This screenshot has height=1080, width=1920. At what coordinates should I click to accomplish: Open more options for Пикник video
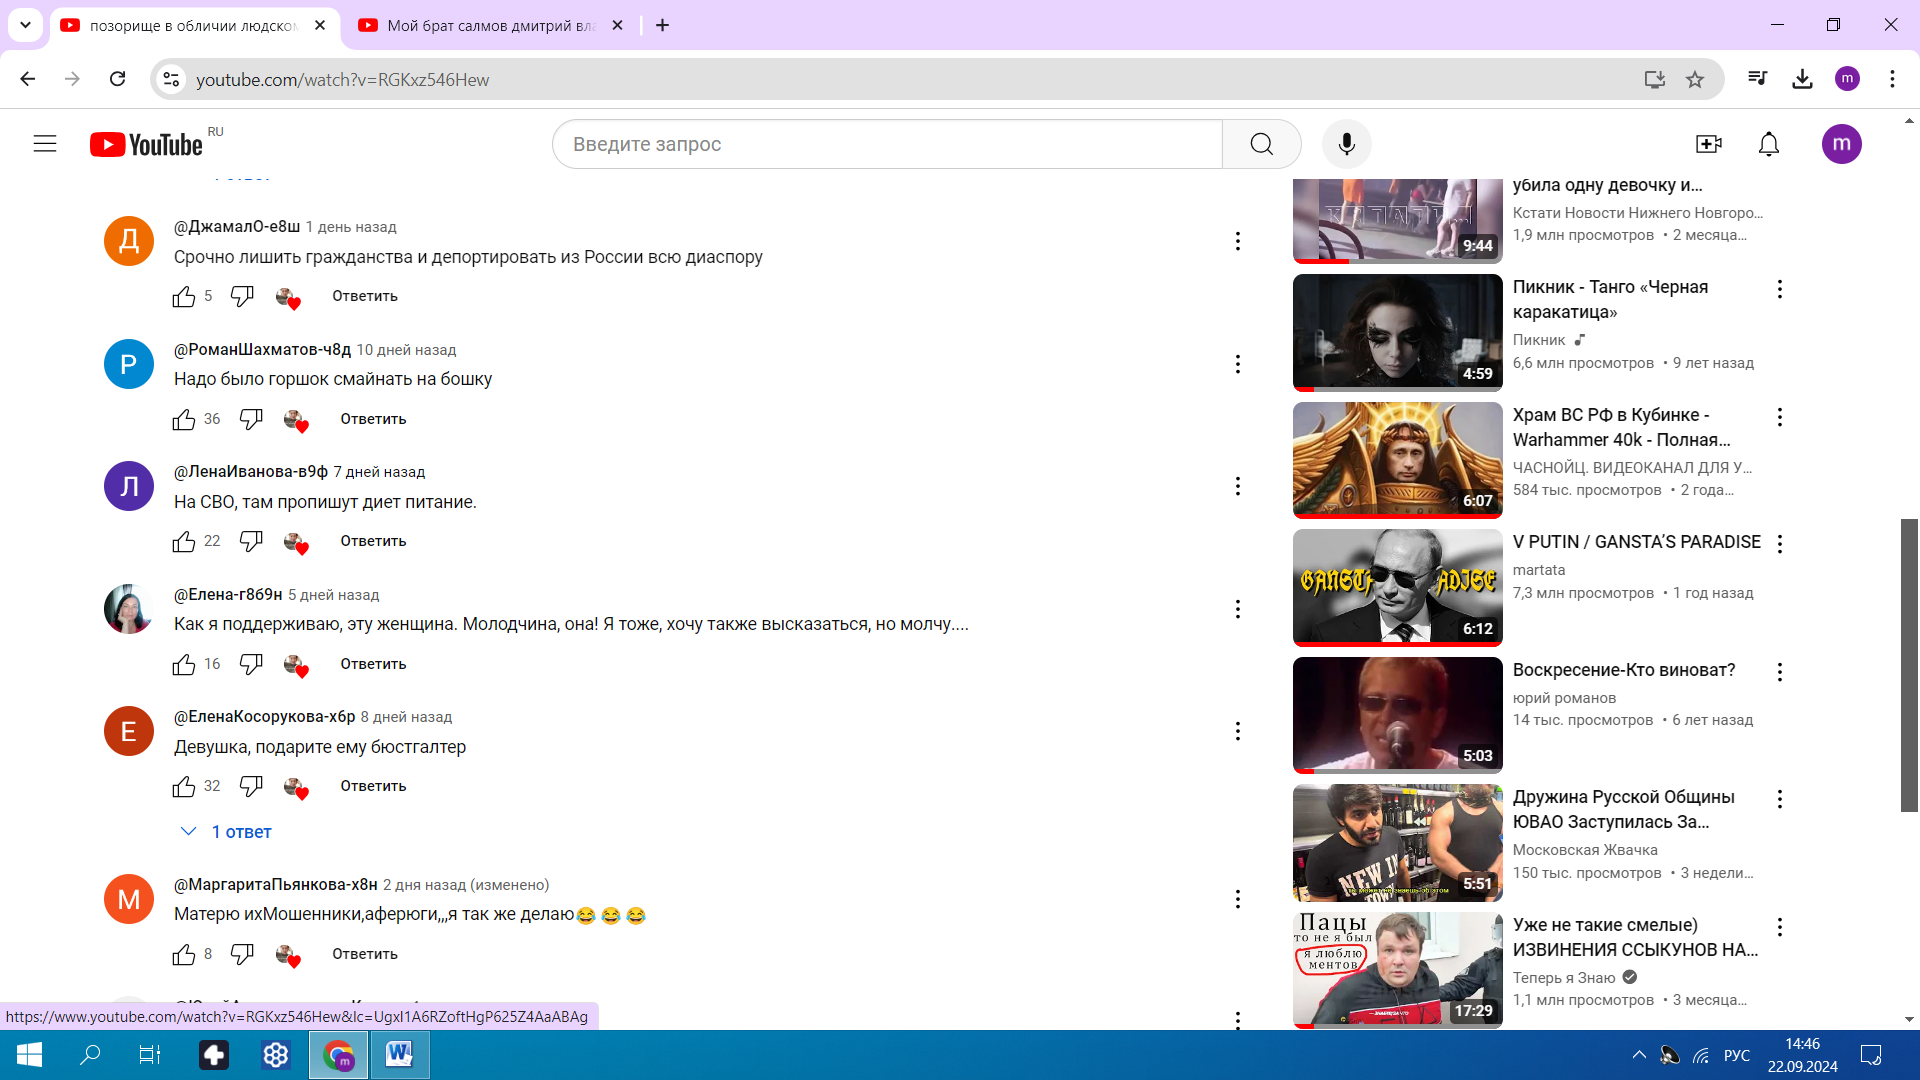coord(1779,289)
